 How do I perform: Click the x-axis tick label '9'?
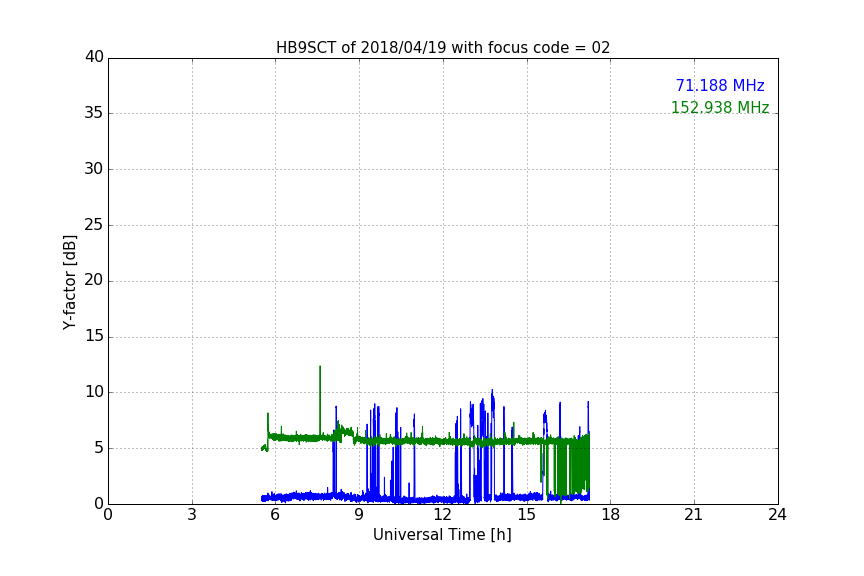[359, 515]
